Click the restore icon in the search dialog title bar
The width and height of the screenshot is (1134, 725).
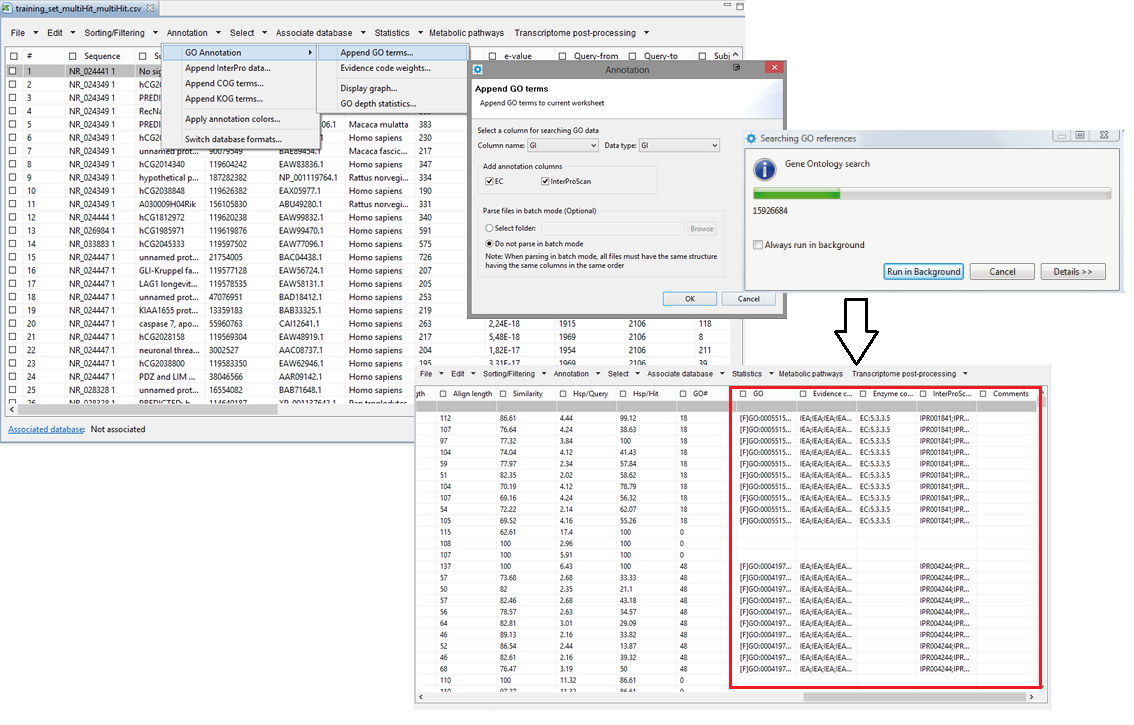1080,137
